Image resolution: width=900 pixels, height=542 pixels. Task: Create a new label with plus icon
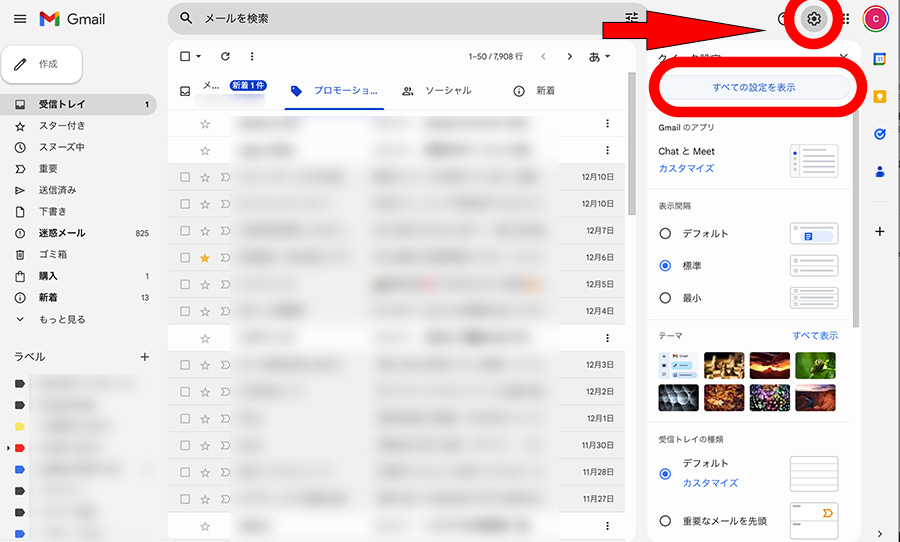145,357
